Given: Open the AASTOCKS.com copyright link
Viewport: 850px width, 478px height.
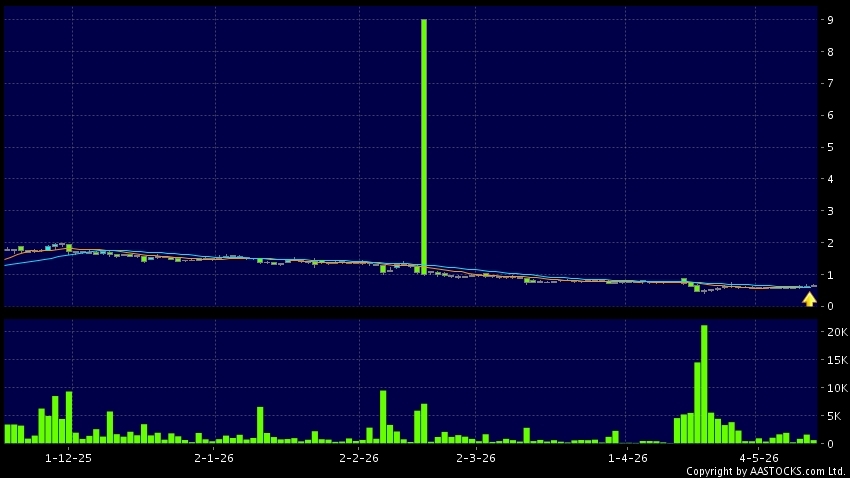Looking at the screenshot, I should 765,471.
